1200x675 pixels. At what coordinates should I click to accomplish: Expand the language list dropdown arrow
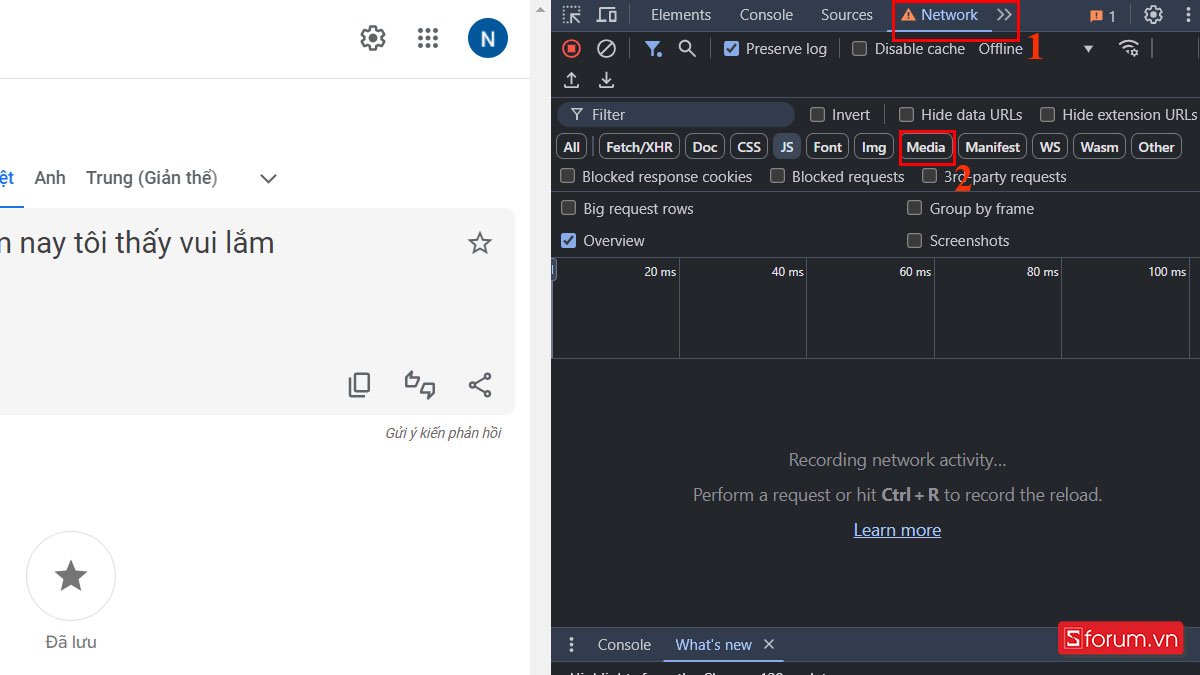click(x=267, y=178)
